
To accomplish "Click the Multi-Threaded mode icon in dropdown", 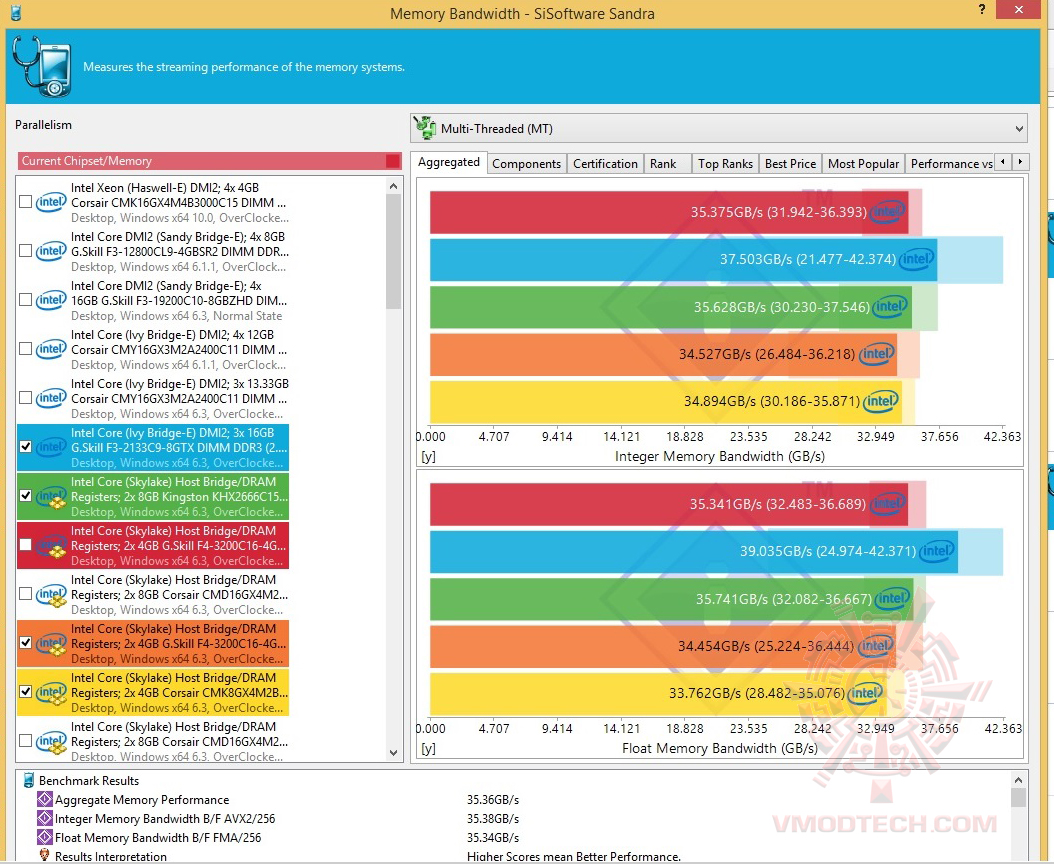I will tap(425, 128).
